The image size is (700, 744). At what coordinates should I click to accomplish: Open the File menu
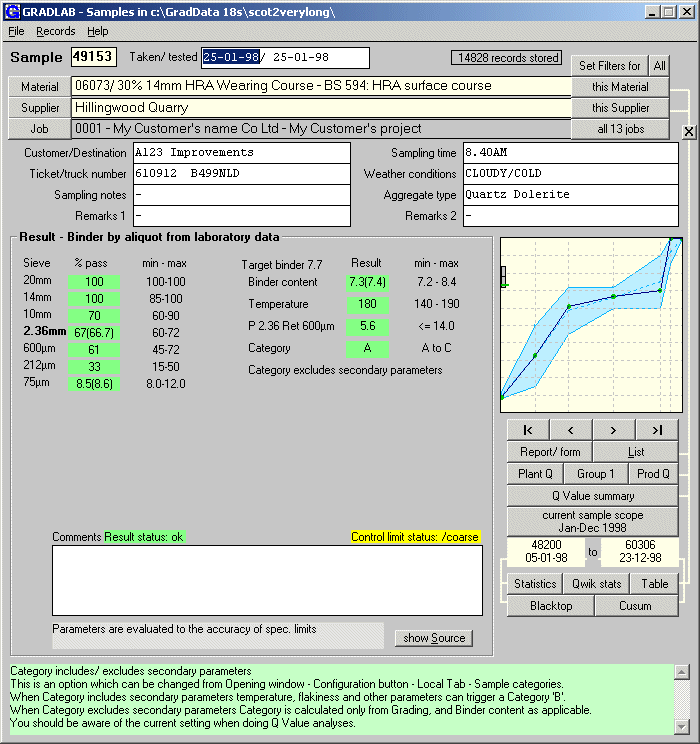coord(16,31)
